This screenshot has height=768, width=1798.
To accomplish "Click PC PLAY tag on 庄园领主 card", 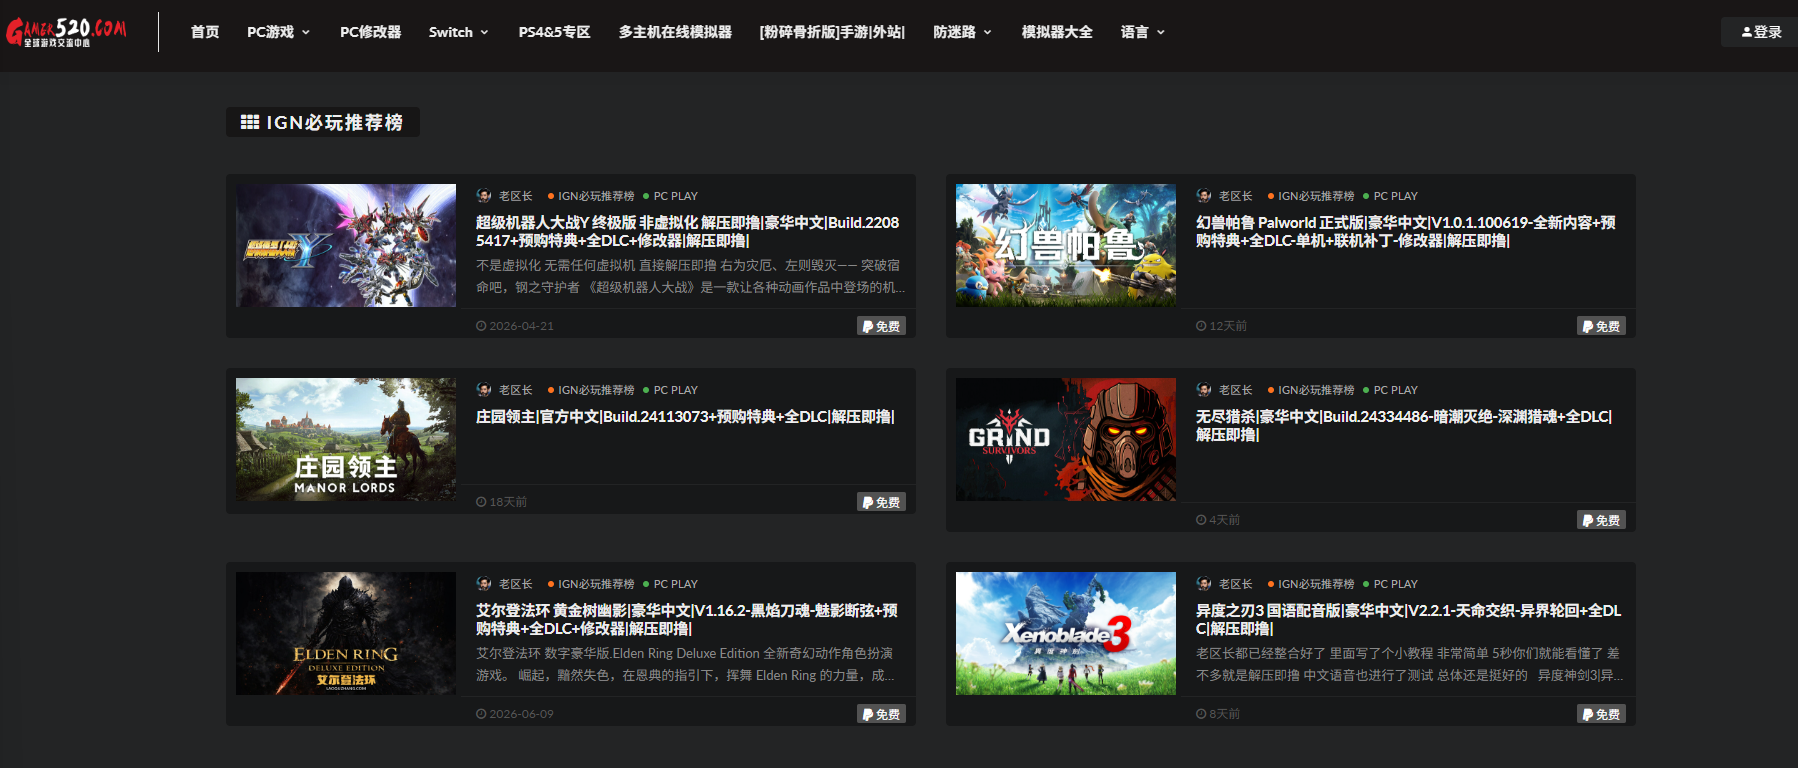I will point(671,390).
